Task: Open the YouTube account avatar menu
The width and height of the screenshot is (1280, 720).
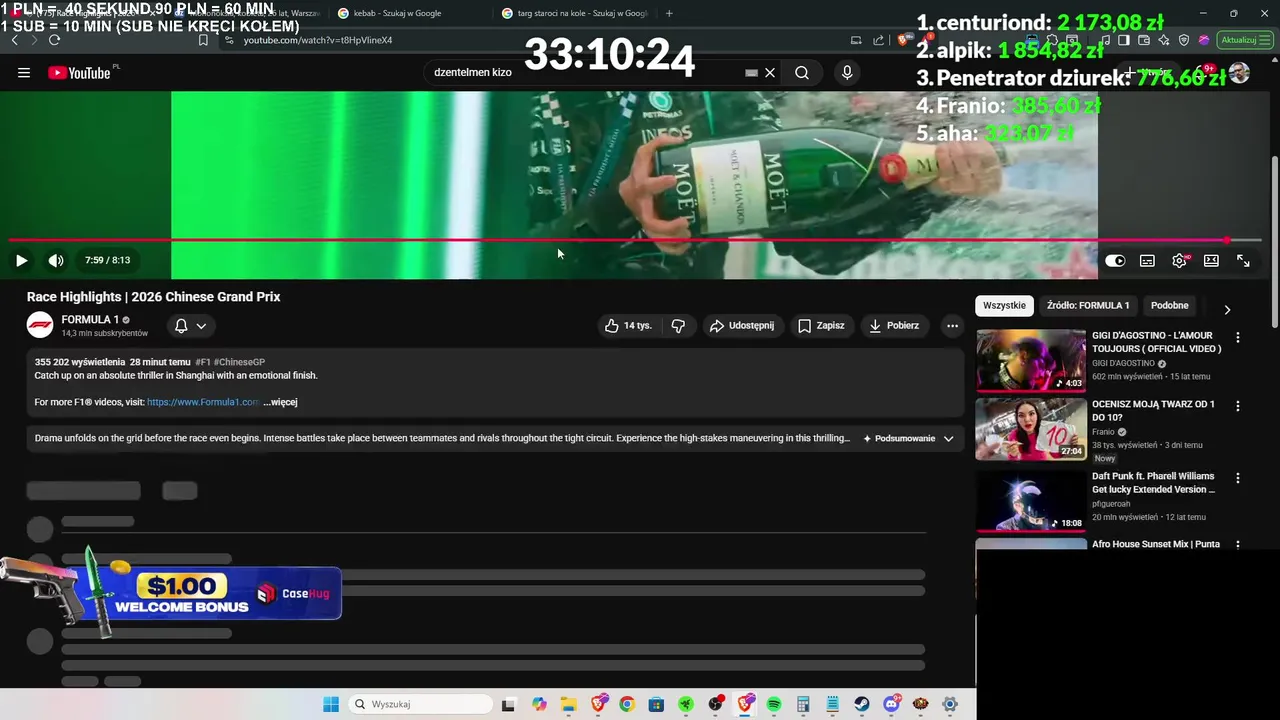Action: point(1239,73)
